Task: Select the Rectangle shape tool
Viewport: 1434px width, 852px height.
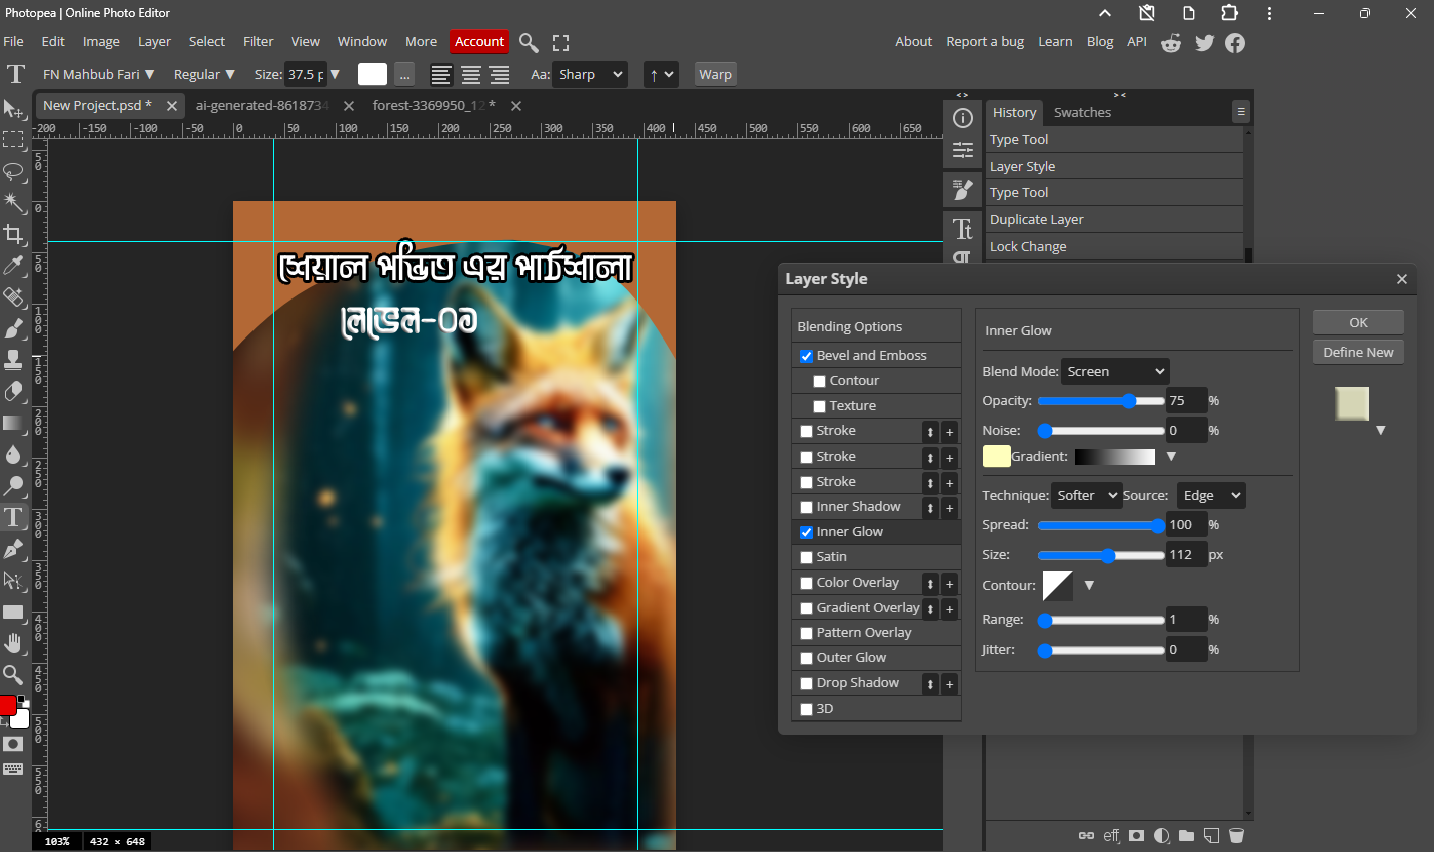Action: (13, 612)
